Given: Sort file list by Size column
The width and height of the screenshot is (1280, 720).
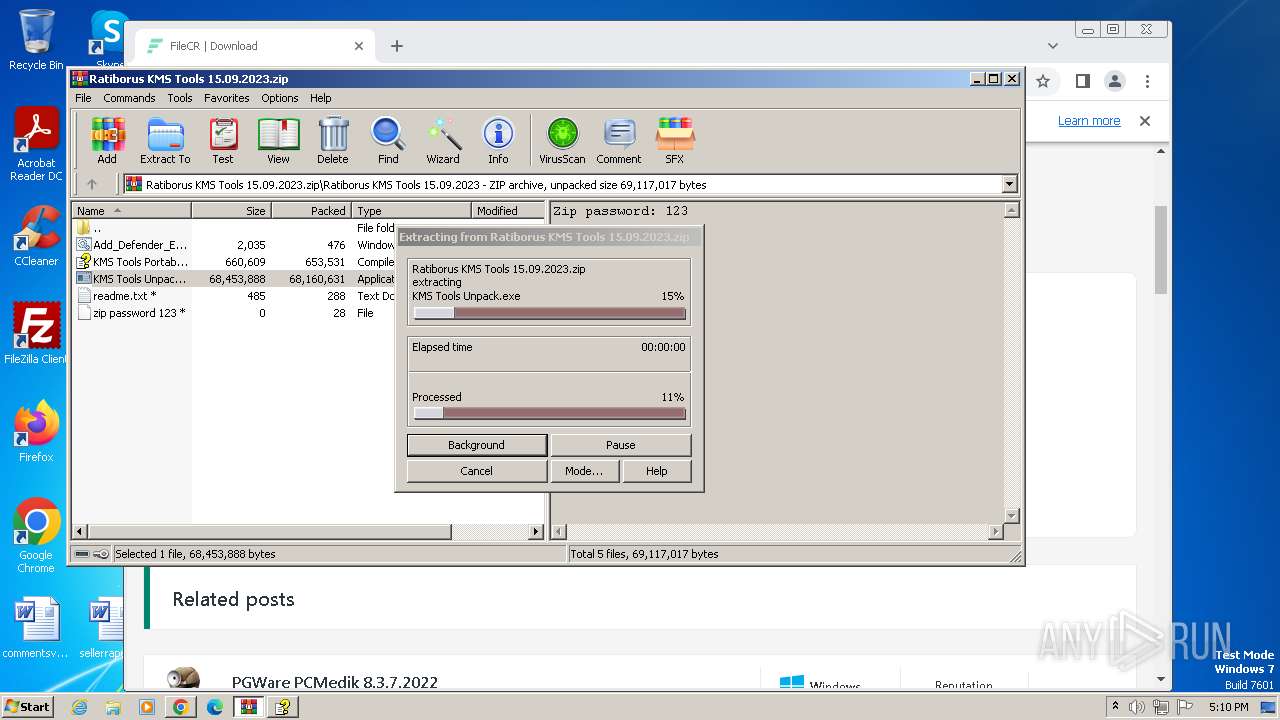Looking at the screenshot, I should click(231, 210).
